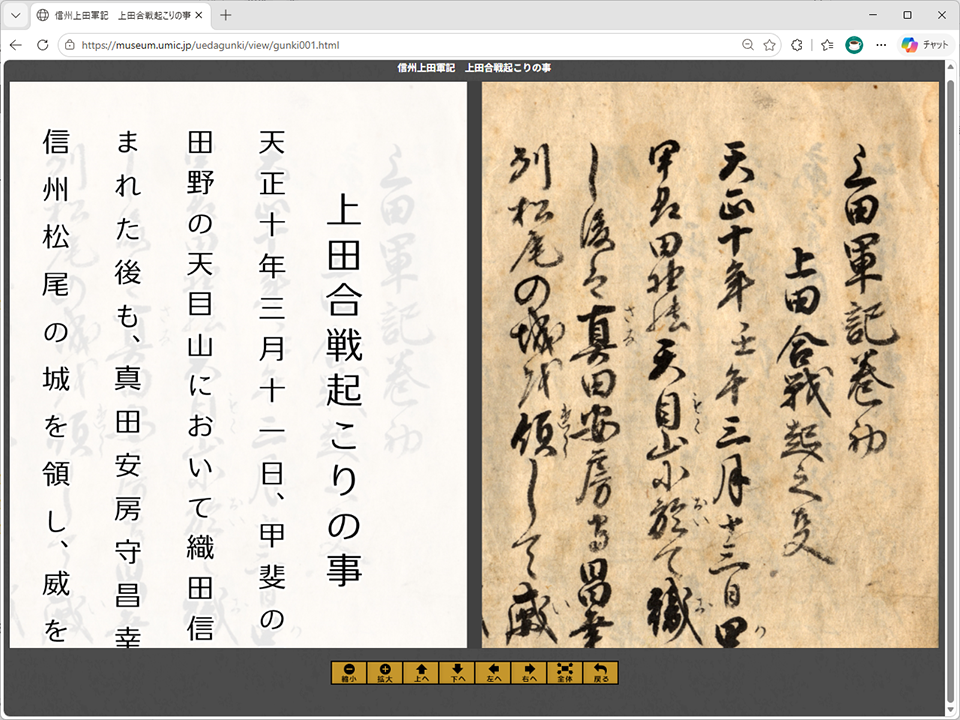Pan left using the 左へ button
960x720 pixels.
pyautogui.click(x=493, y=673)
